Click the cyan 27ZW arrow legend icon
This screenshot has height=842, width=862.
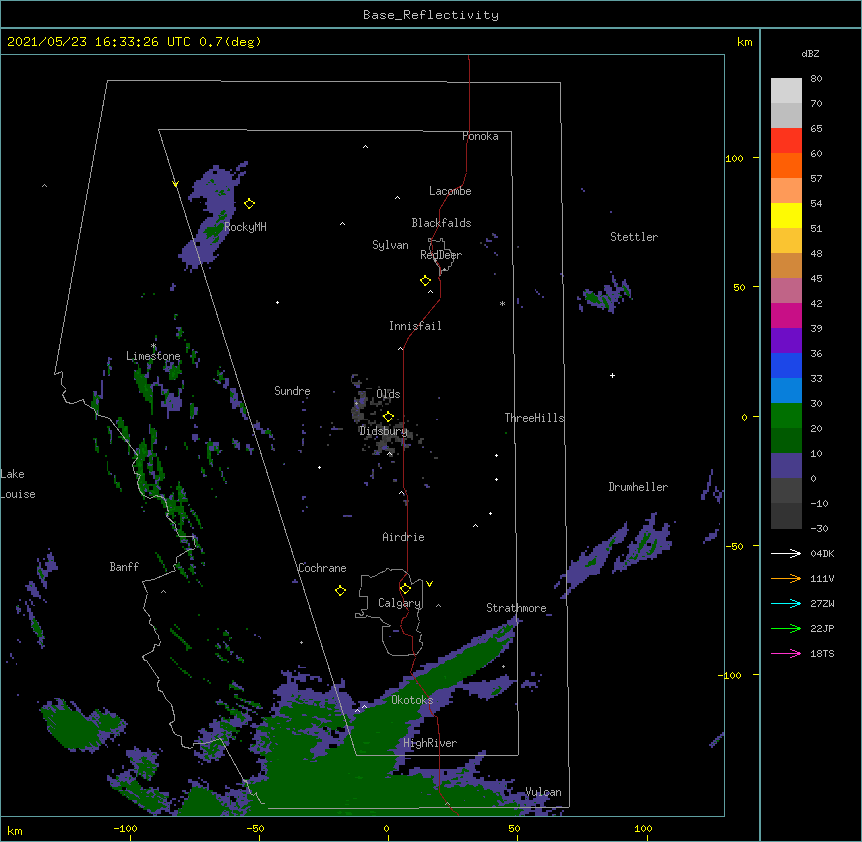[x=786, y=603]
